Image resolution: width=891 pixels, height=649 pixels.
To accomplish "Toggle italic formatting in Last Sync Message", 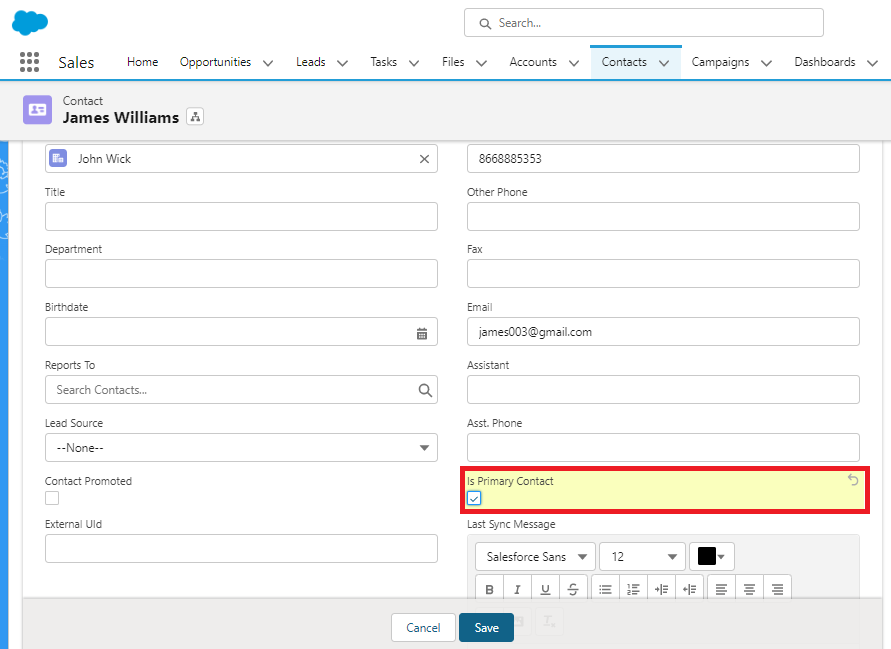I will [517, 589].
